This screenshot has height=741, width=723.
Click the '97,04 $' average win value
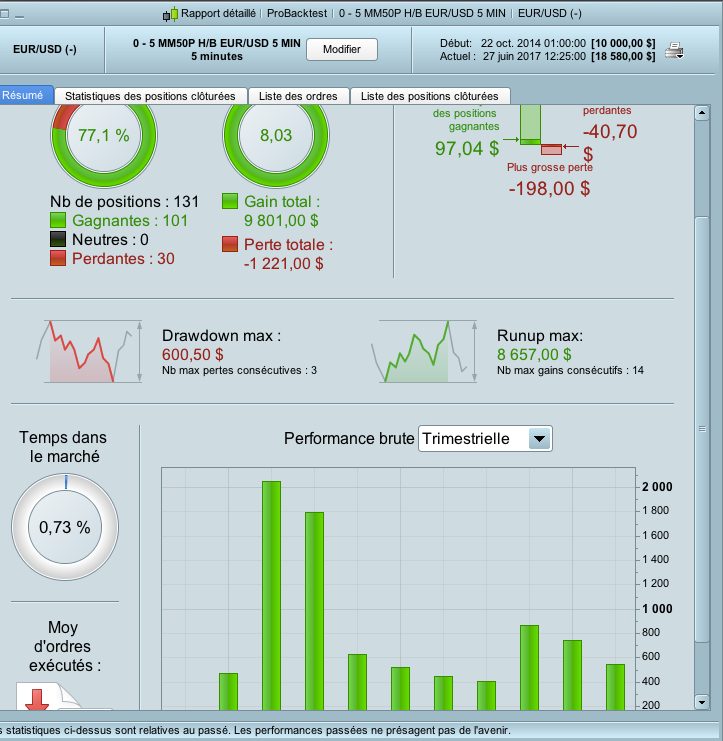[467, 148]
